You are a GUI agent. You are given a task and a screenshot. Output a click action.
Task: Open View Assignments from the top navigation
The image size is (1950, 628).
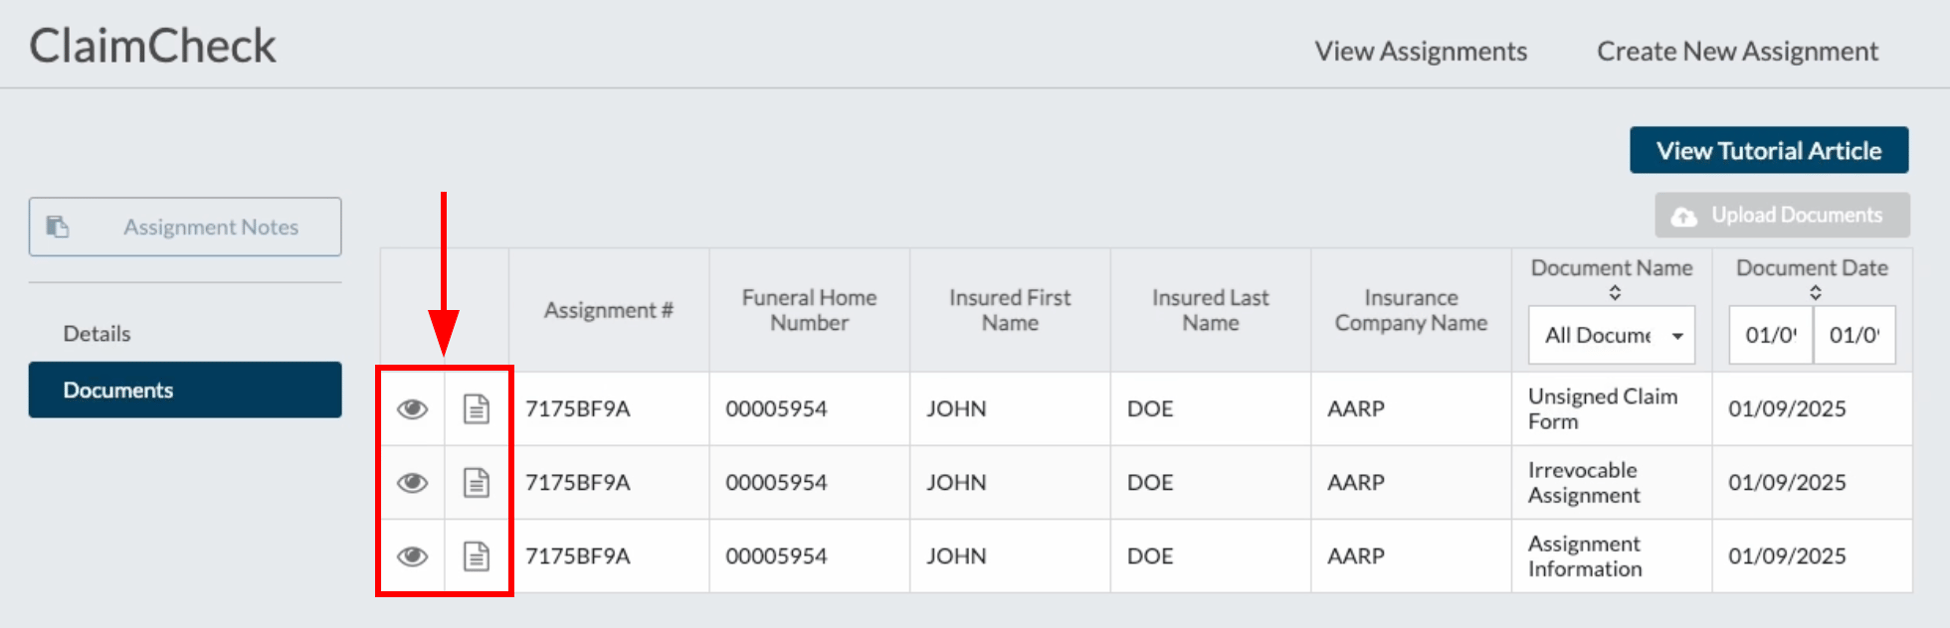(1420, 50)
